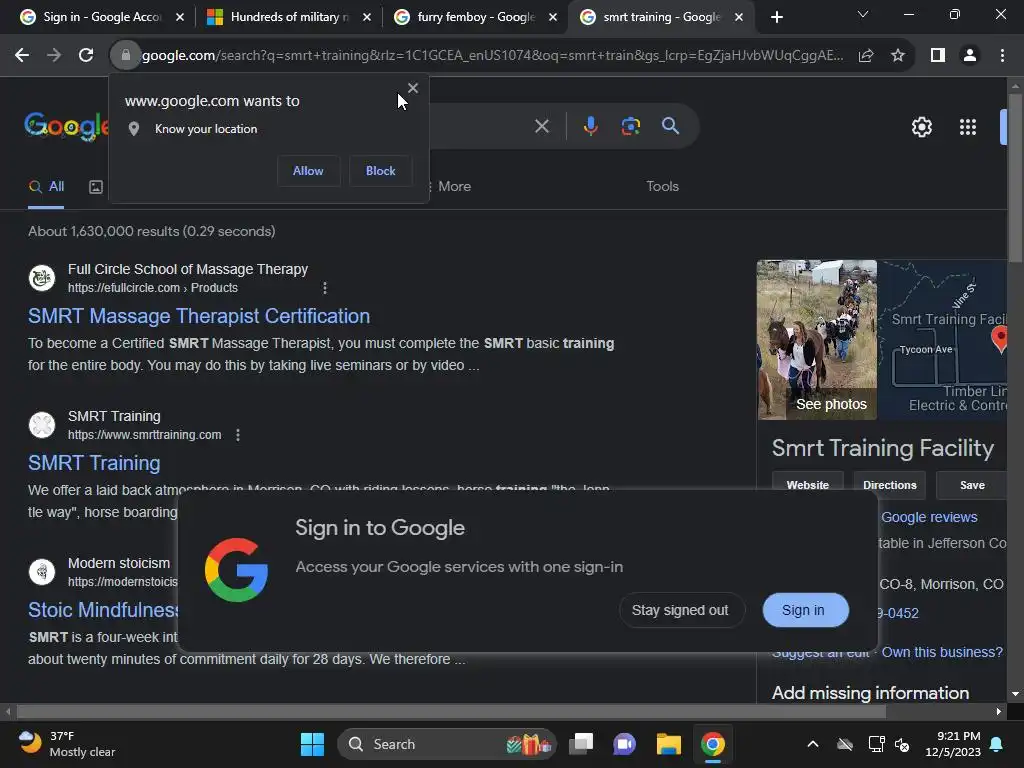Expand the More search filters menu
The height and width of the screenshot is (768, 1024).
tap(449, 187)
